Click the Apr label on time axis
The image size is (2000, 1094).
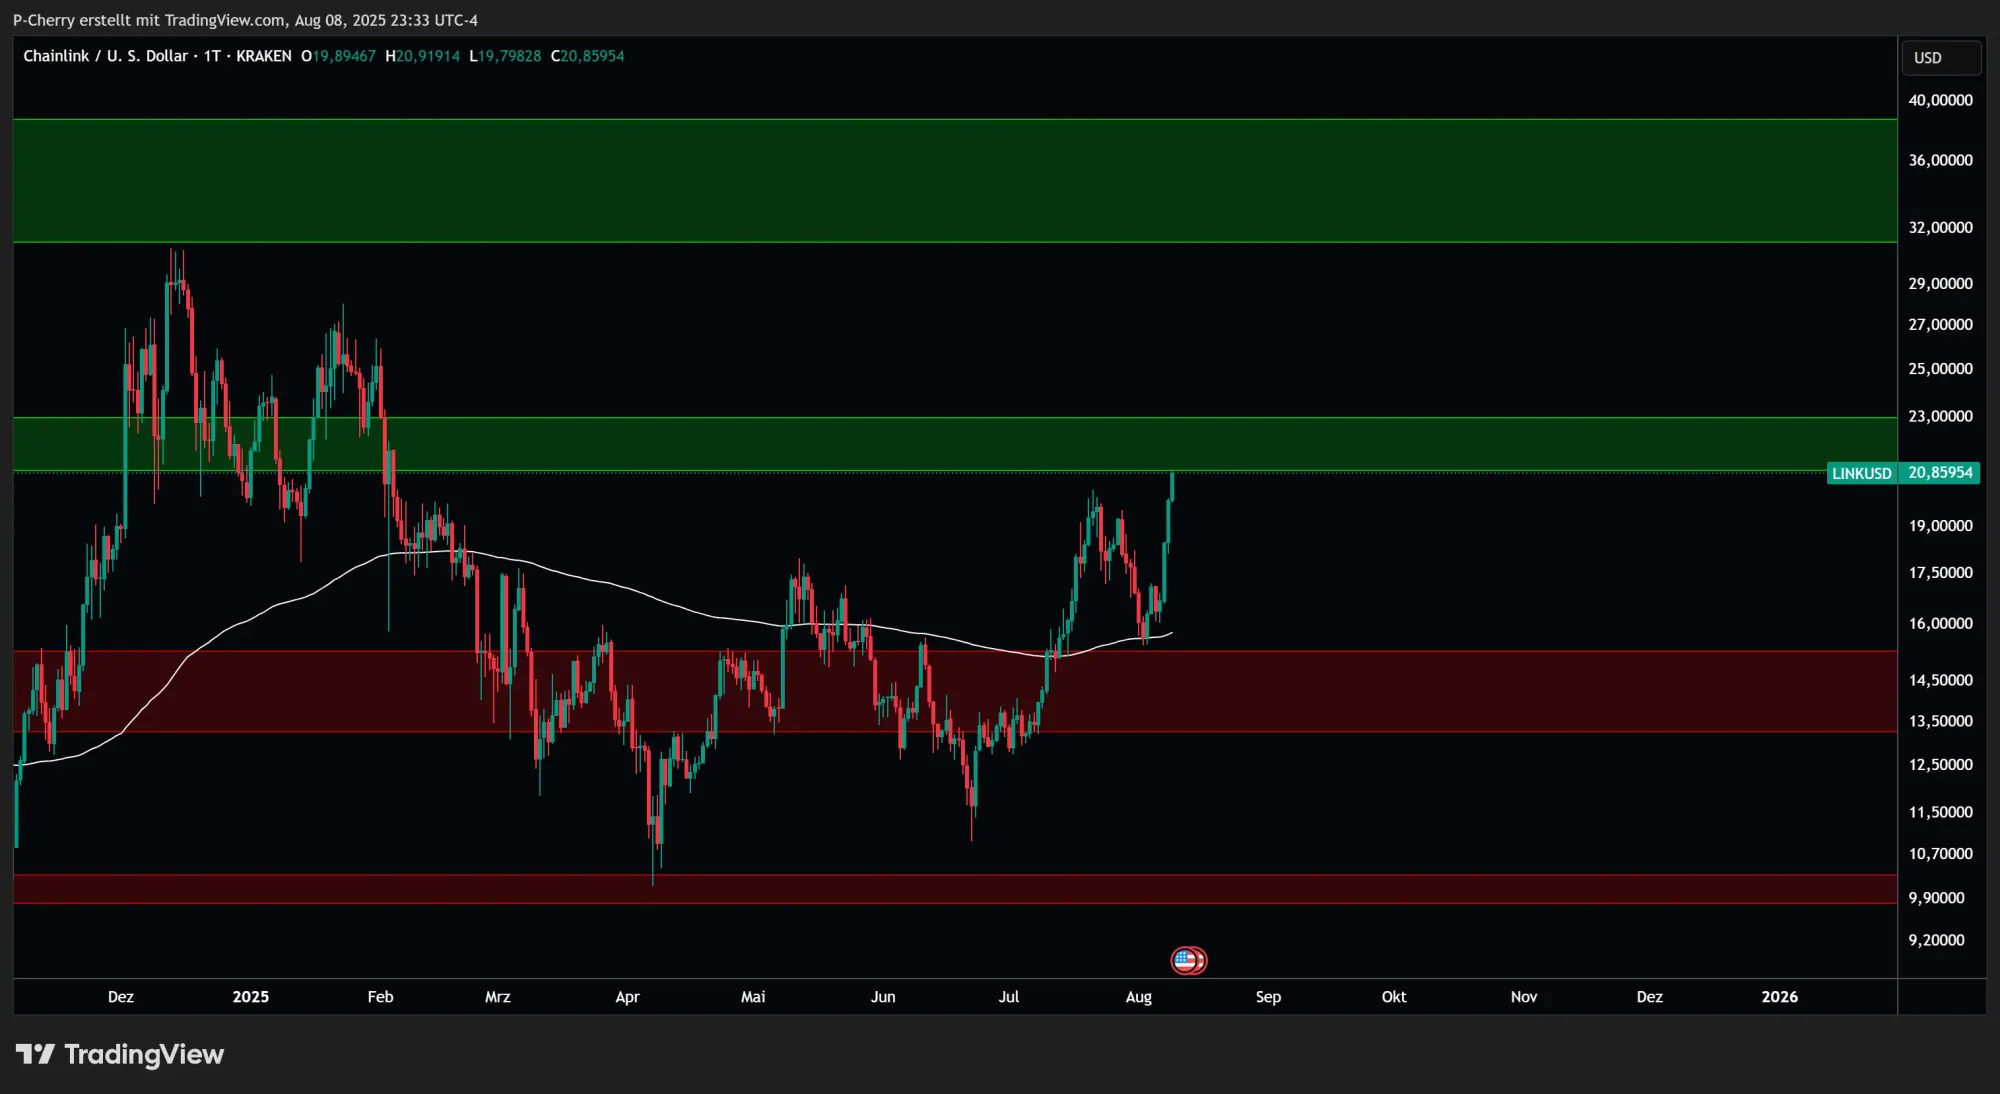627,997
